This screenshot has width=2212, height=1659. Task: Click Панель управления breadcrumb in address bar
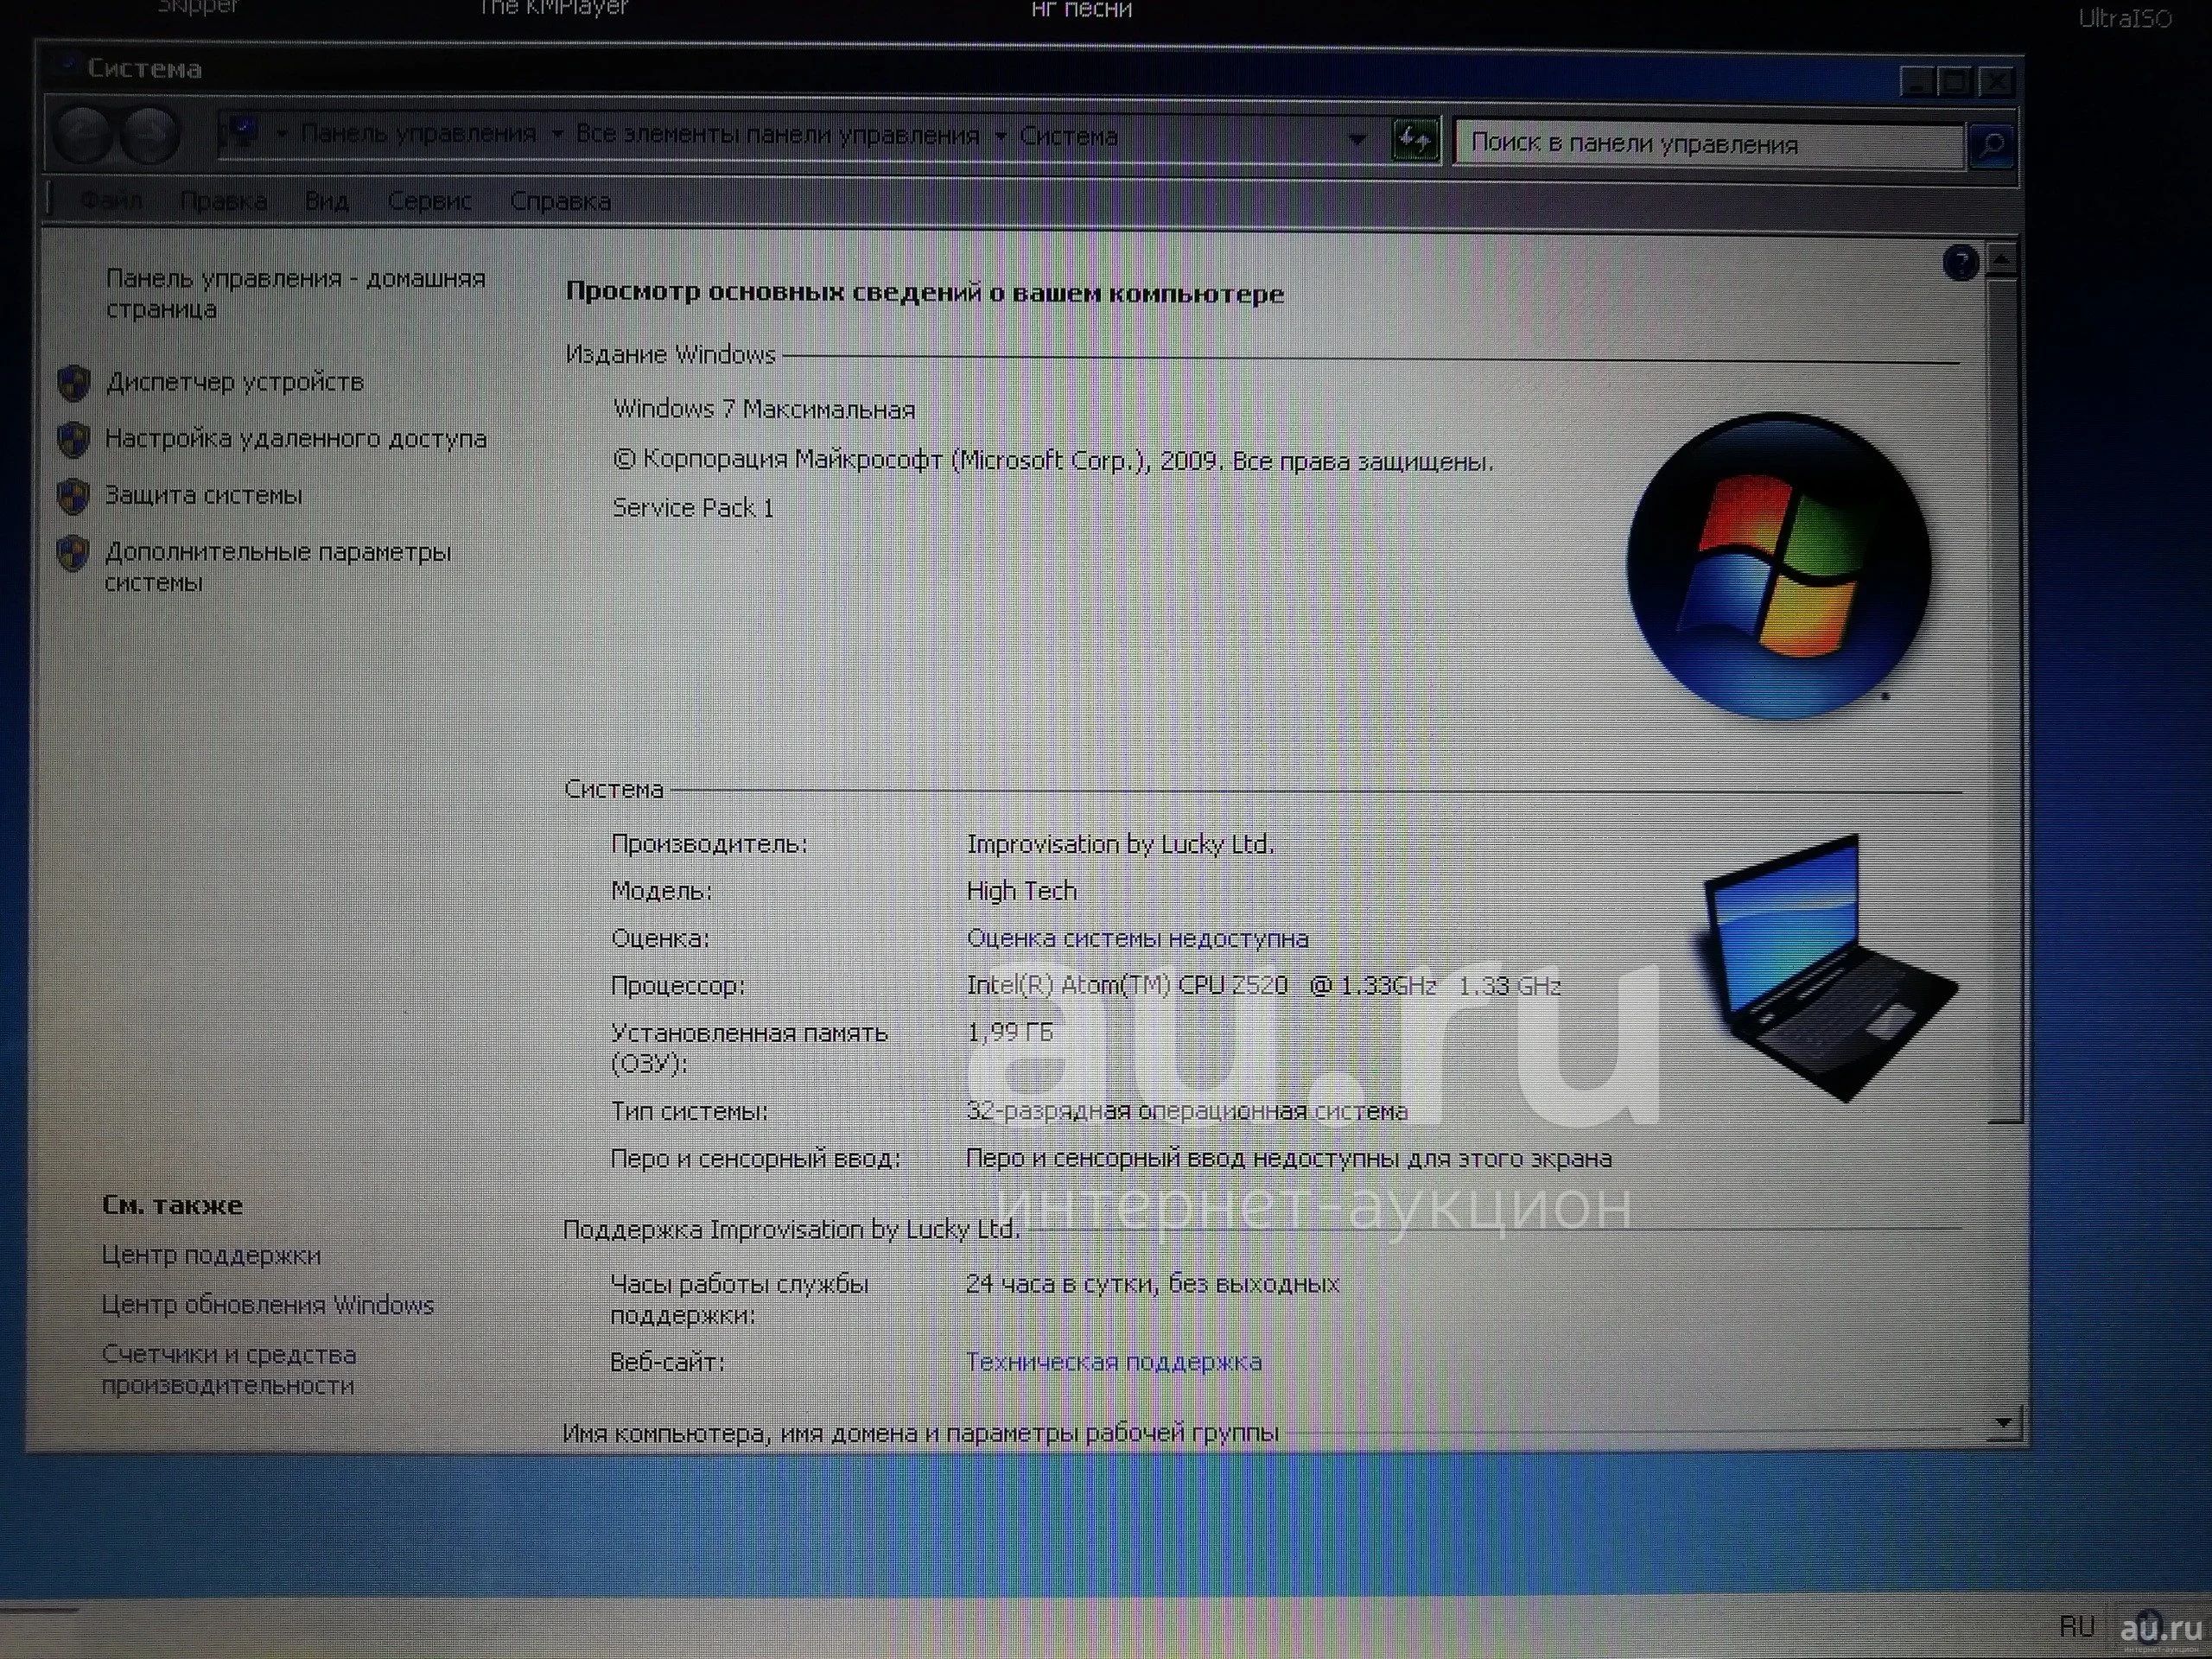tap(418, 133)
